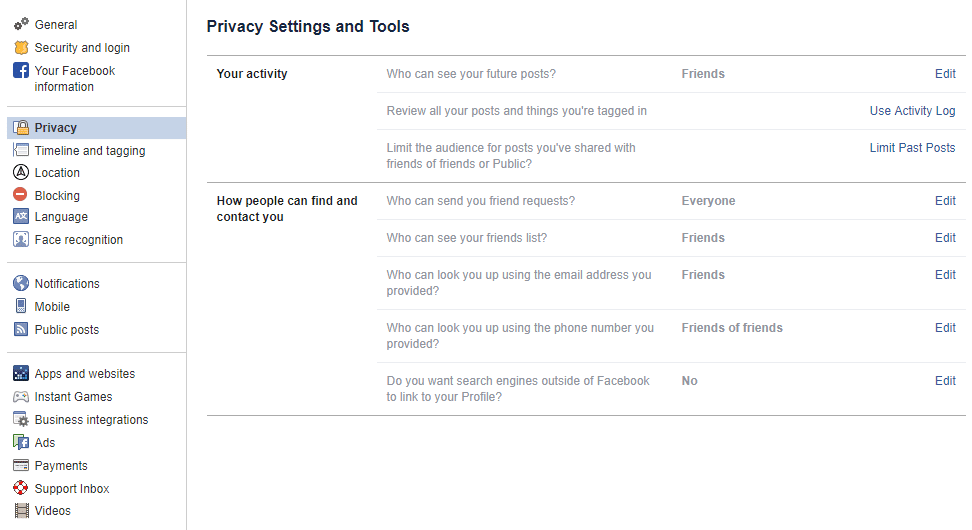The width and height of the screenshot is (972, 530).
Task: Edit who can see your friends list
Action: [x=945, y=238]
